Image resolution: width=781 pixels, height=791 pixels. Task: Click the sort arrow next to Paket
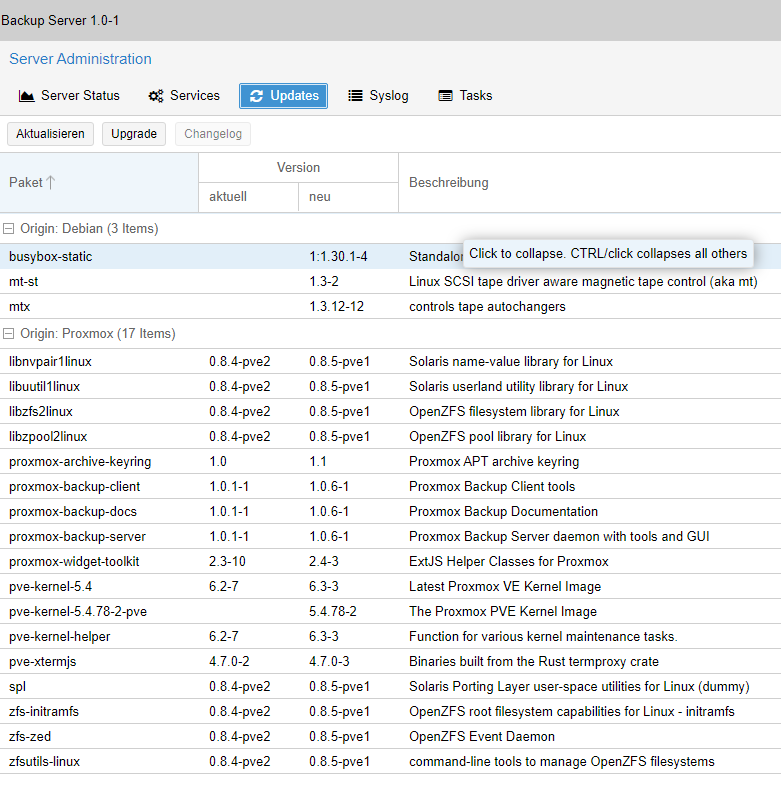(x=50, y=183)
